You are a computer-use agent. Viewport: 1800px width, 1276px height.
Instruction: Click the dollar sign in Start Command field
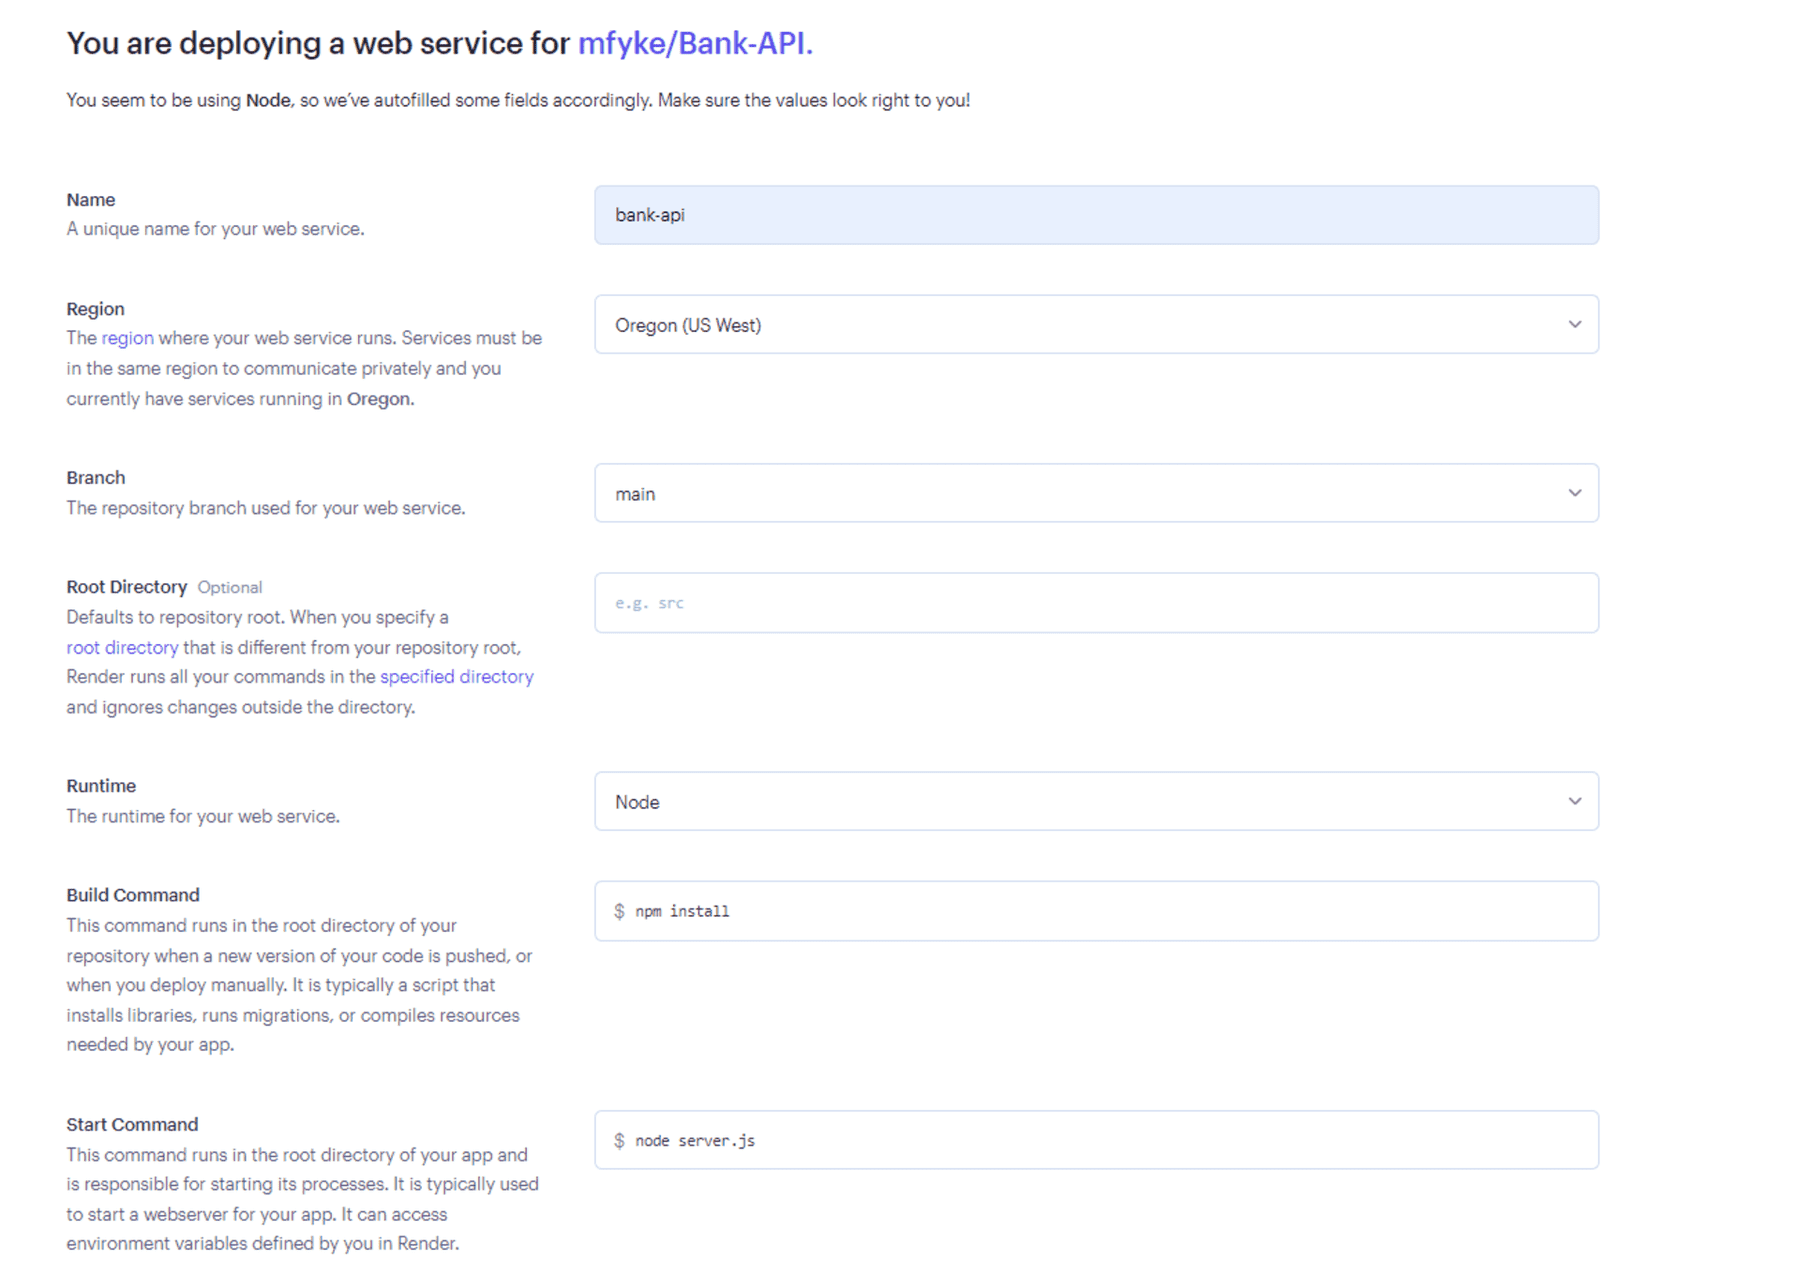tap(619, 1140)
